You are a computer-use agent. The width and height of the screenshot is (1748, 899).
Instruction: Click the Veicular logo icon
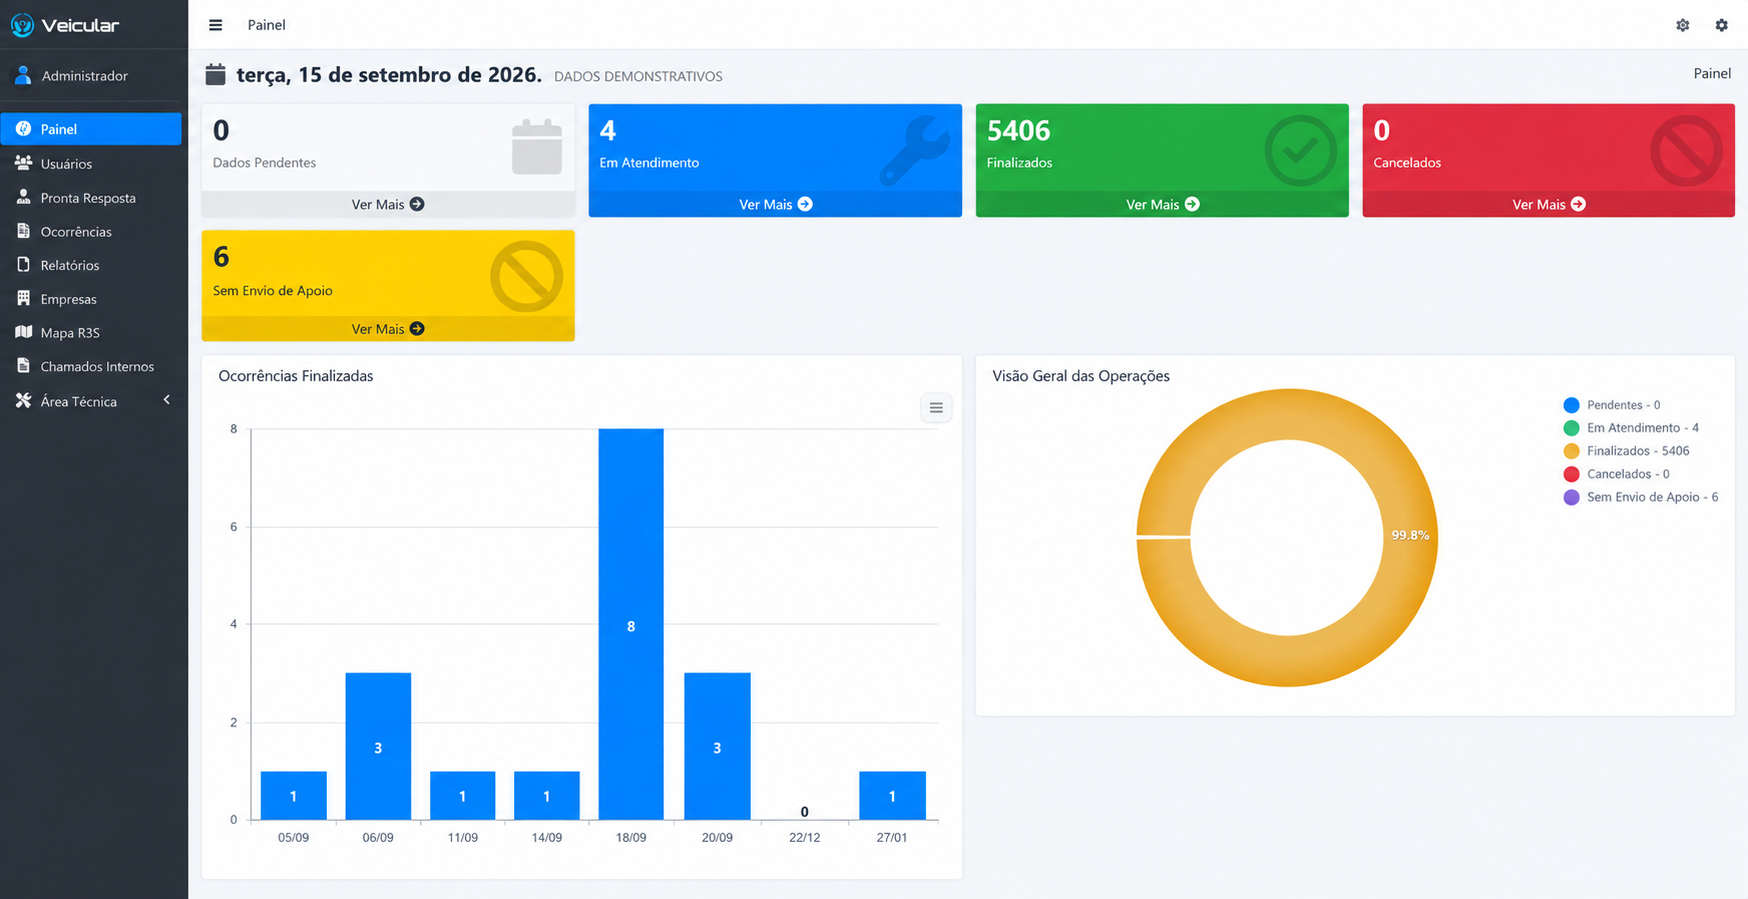pos(22,25)
